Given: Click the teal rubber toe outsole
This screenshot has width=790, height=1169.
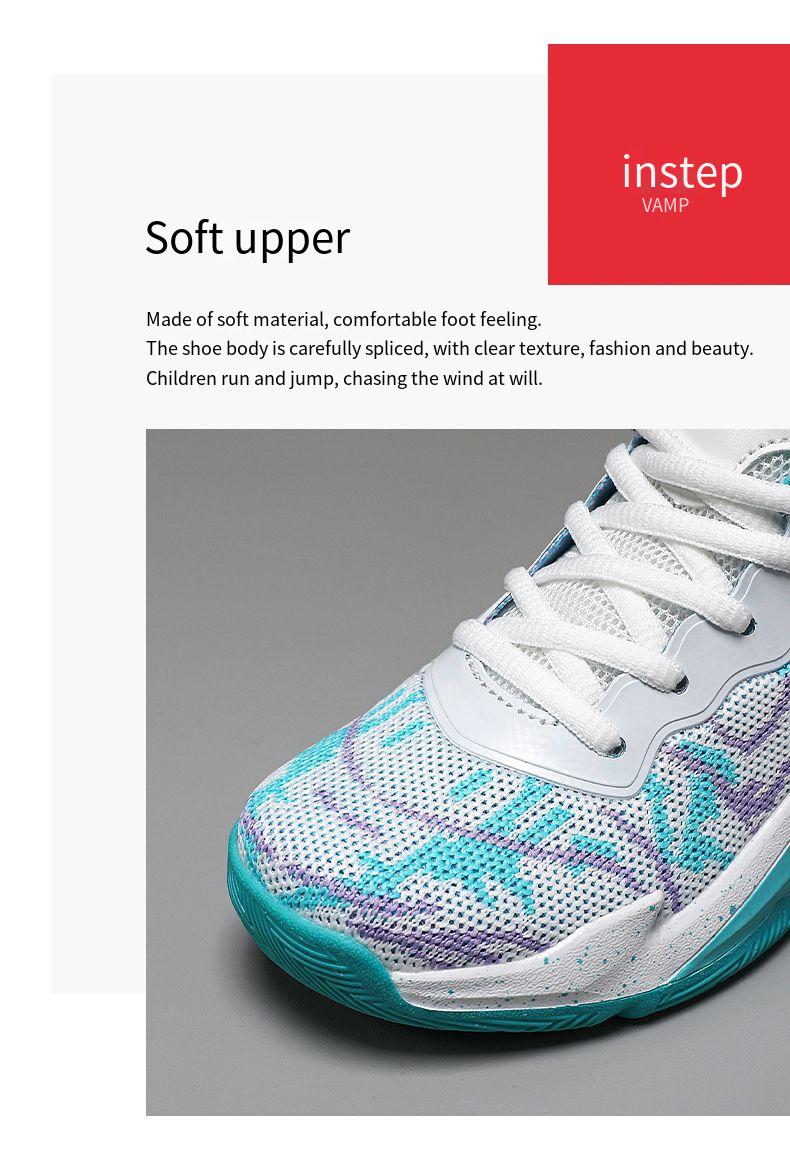Looking at the screenshot, I should [x=313, y=947].
